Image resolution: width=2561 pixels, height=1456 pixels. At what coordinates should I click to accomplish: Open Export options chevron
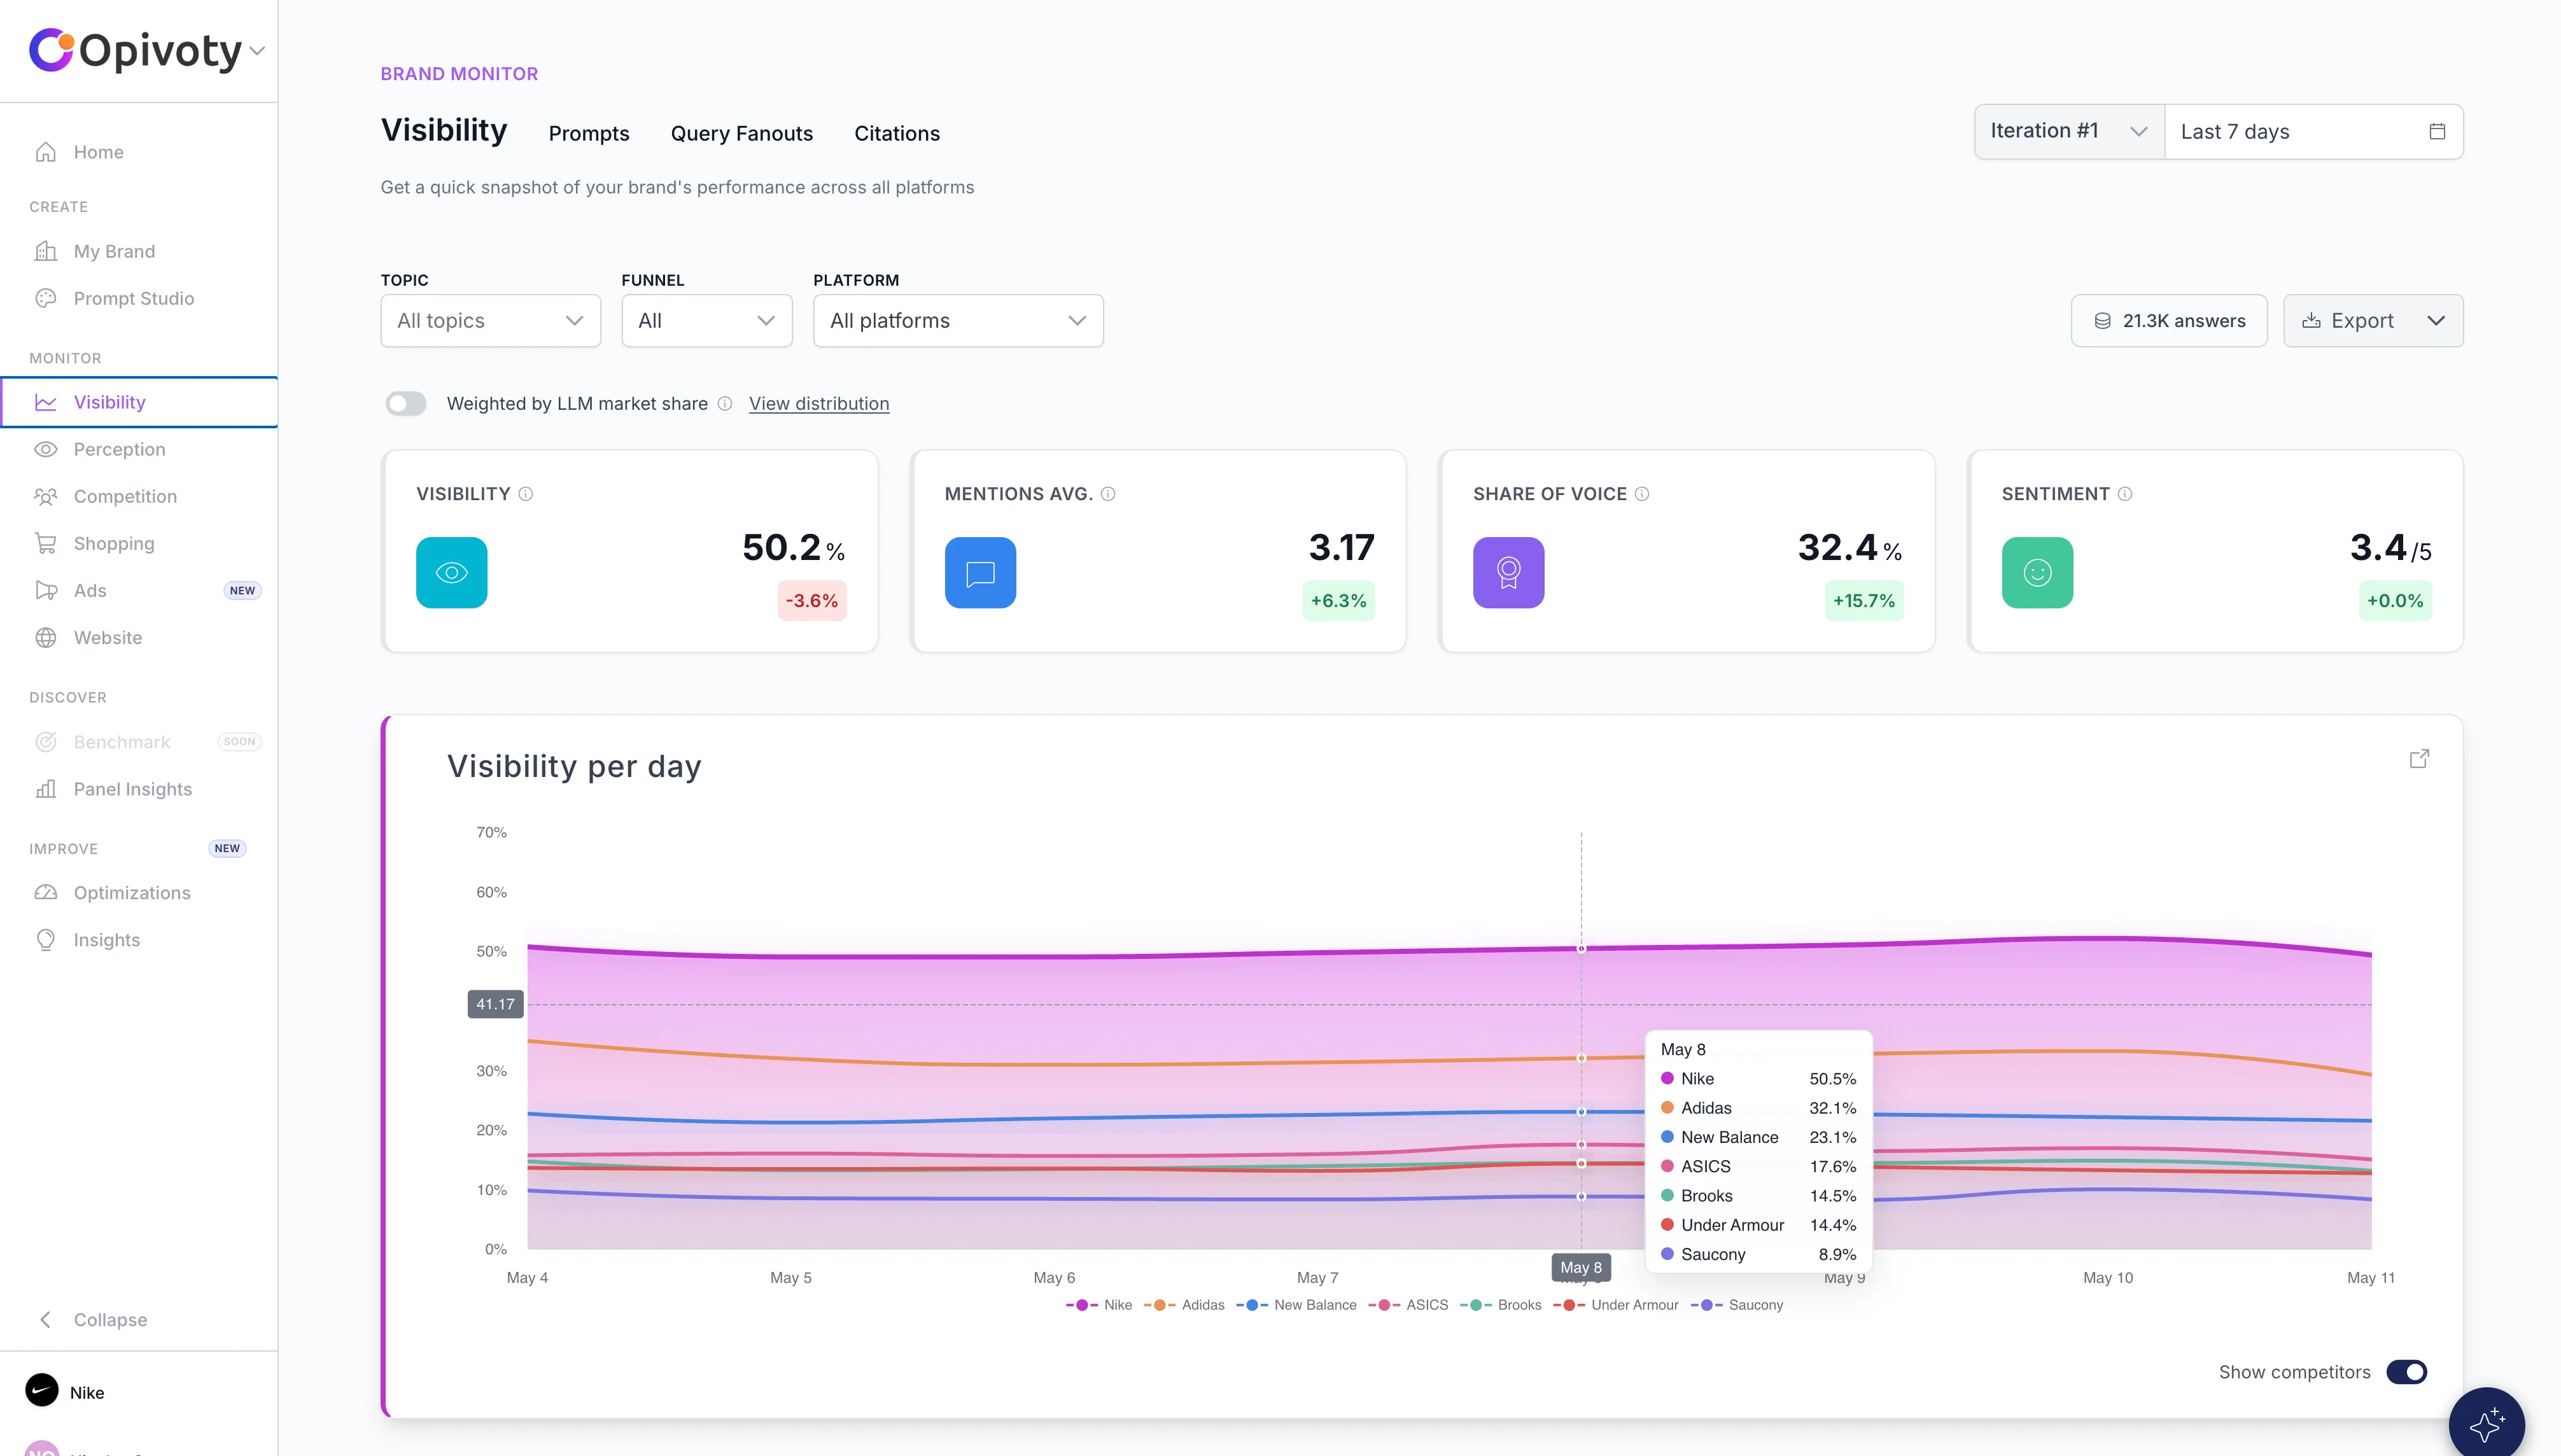pyautogui.click(x=2436, y=321)
